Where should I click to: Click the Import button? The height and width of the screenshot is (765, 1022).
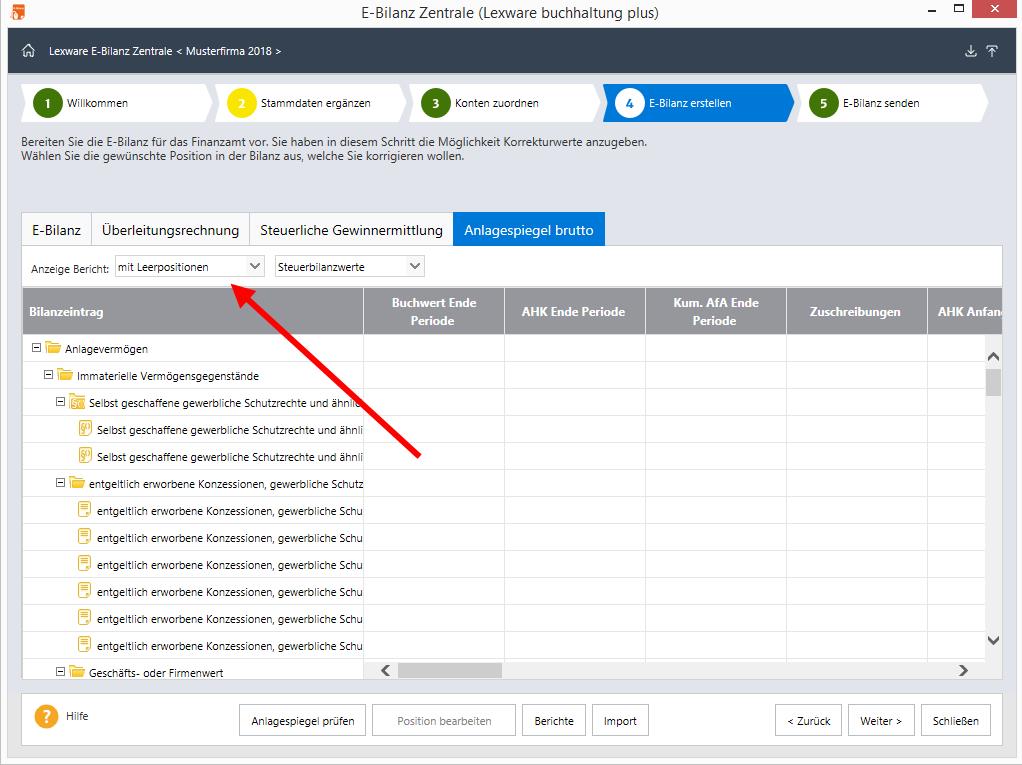(620, 721)
